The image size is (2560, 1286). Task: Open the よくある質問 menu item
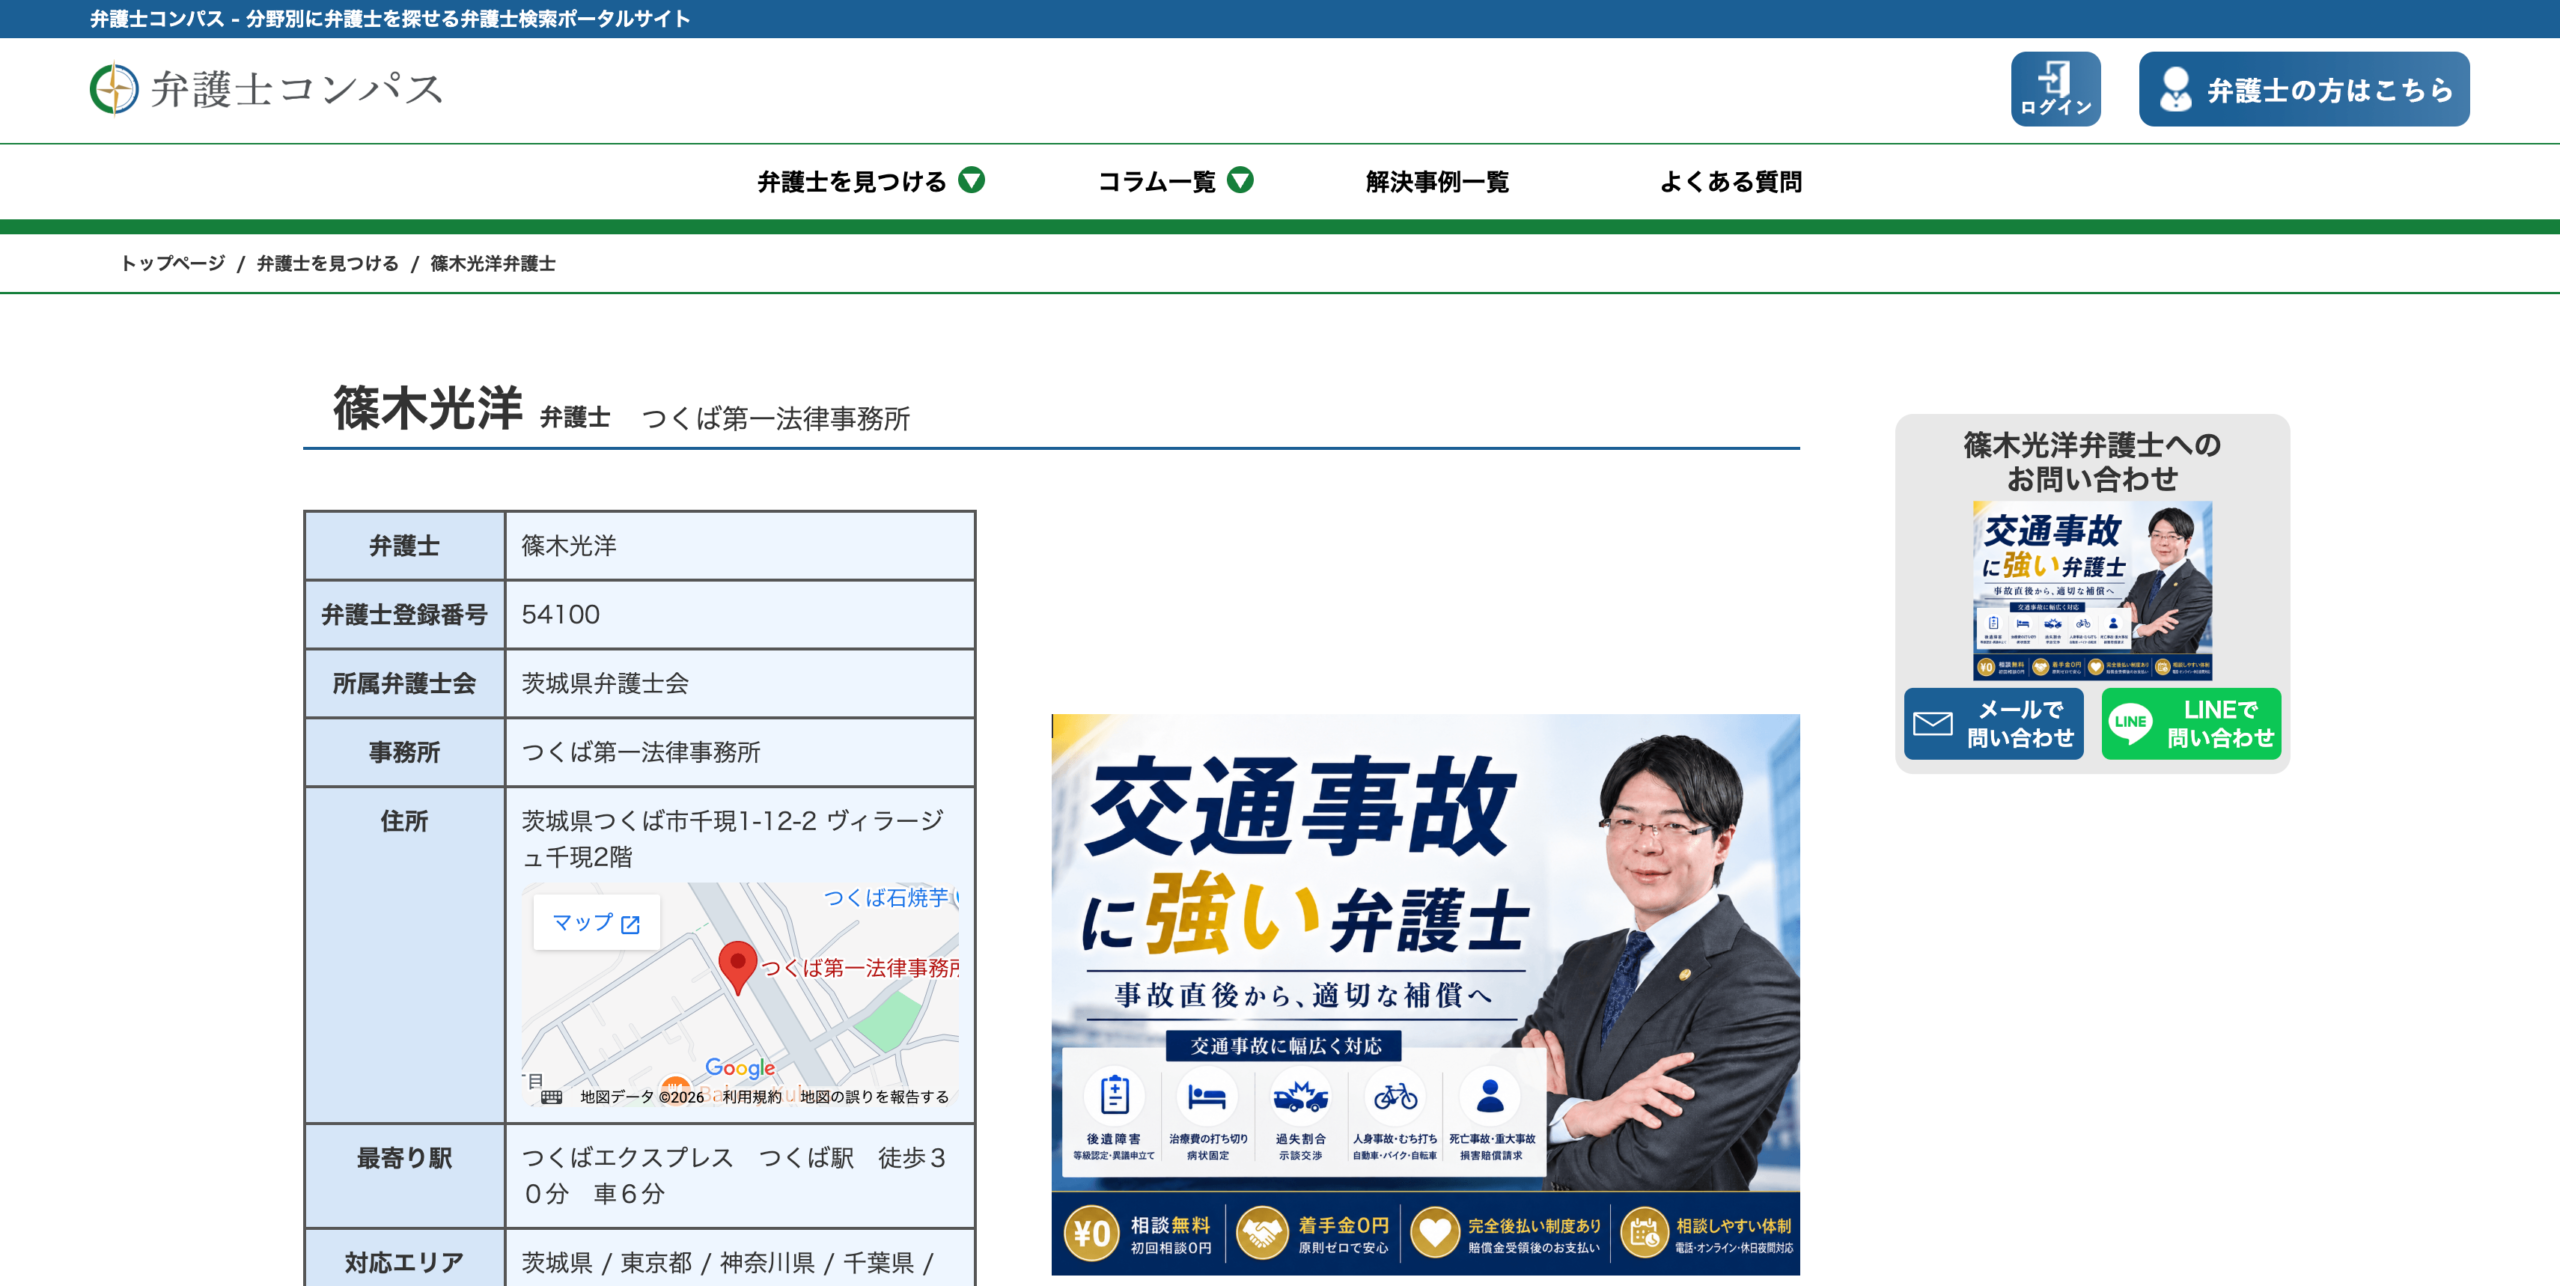(1731, 182)
